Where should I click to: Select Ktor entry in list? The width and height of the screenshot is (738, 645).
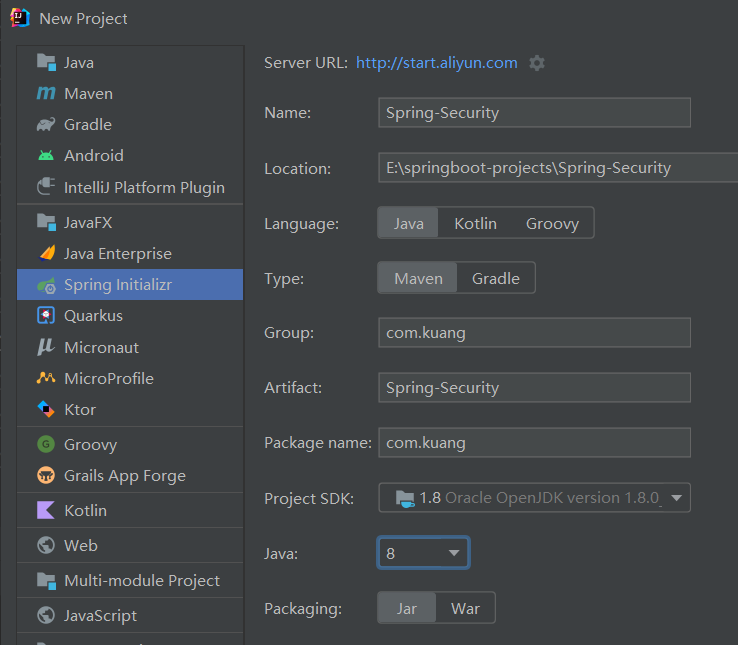[130, 409]
